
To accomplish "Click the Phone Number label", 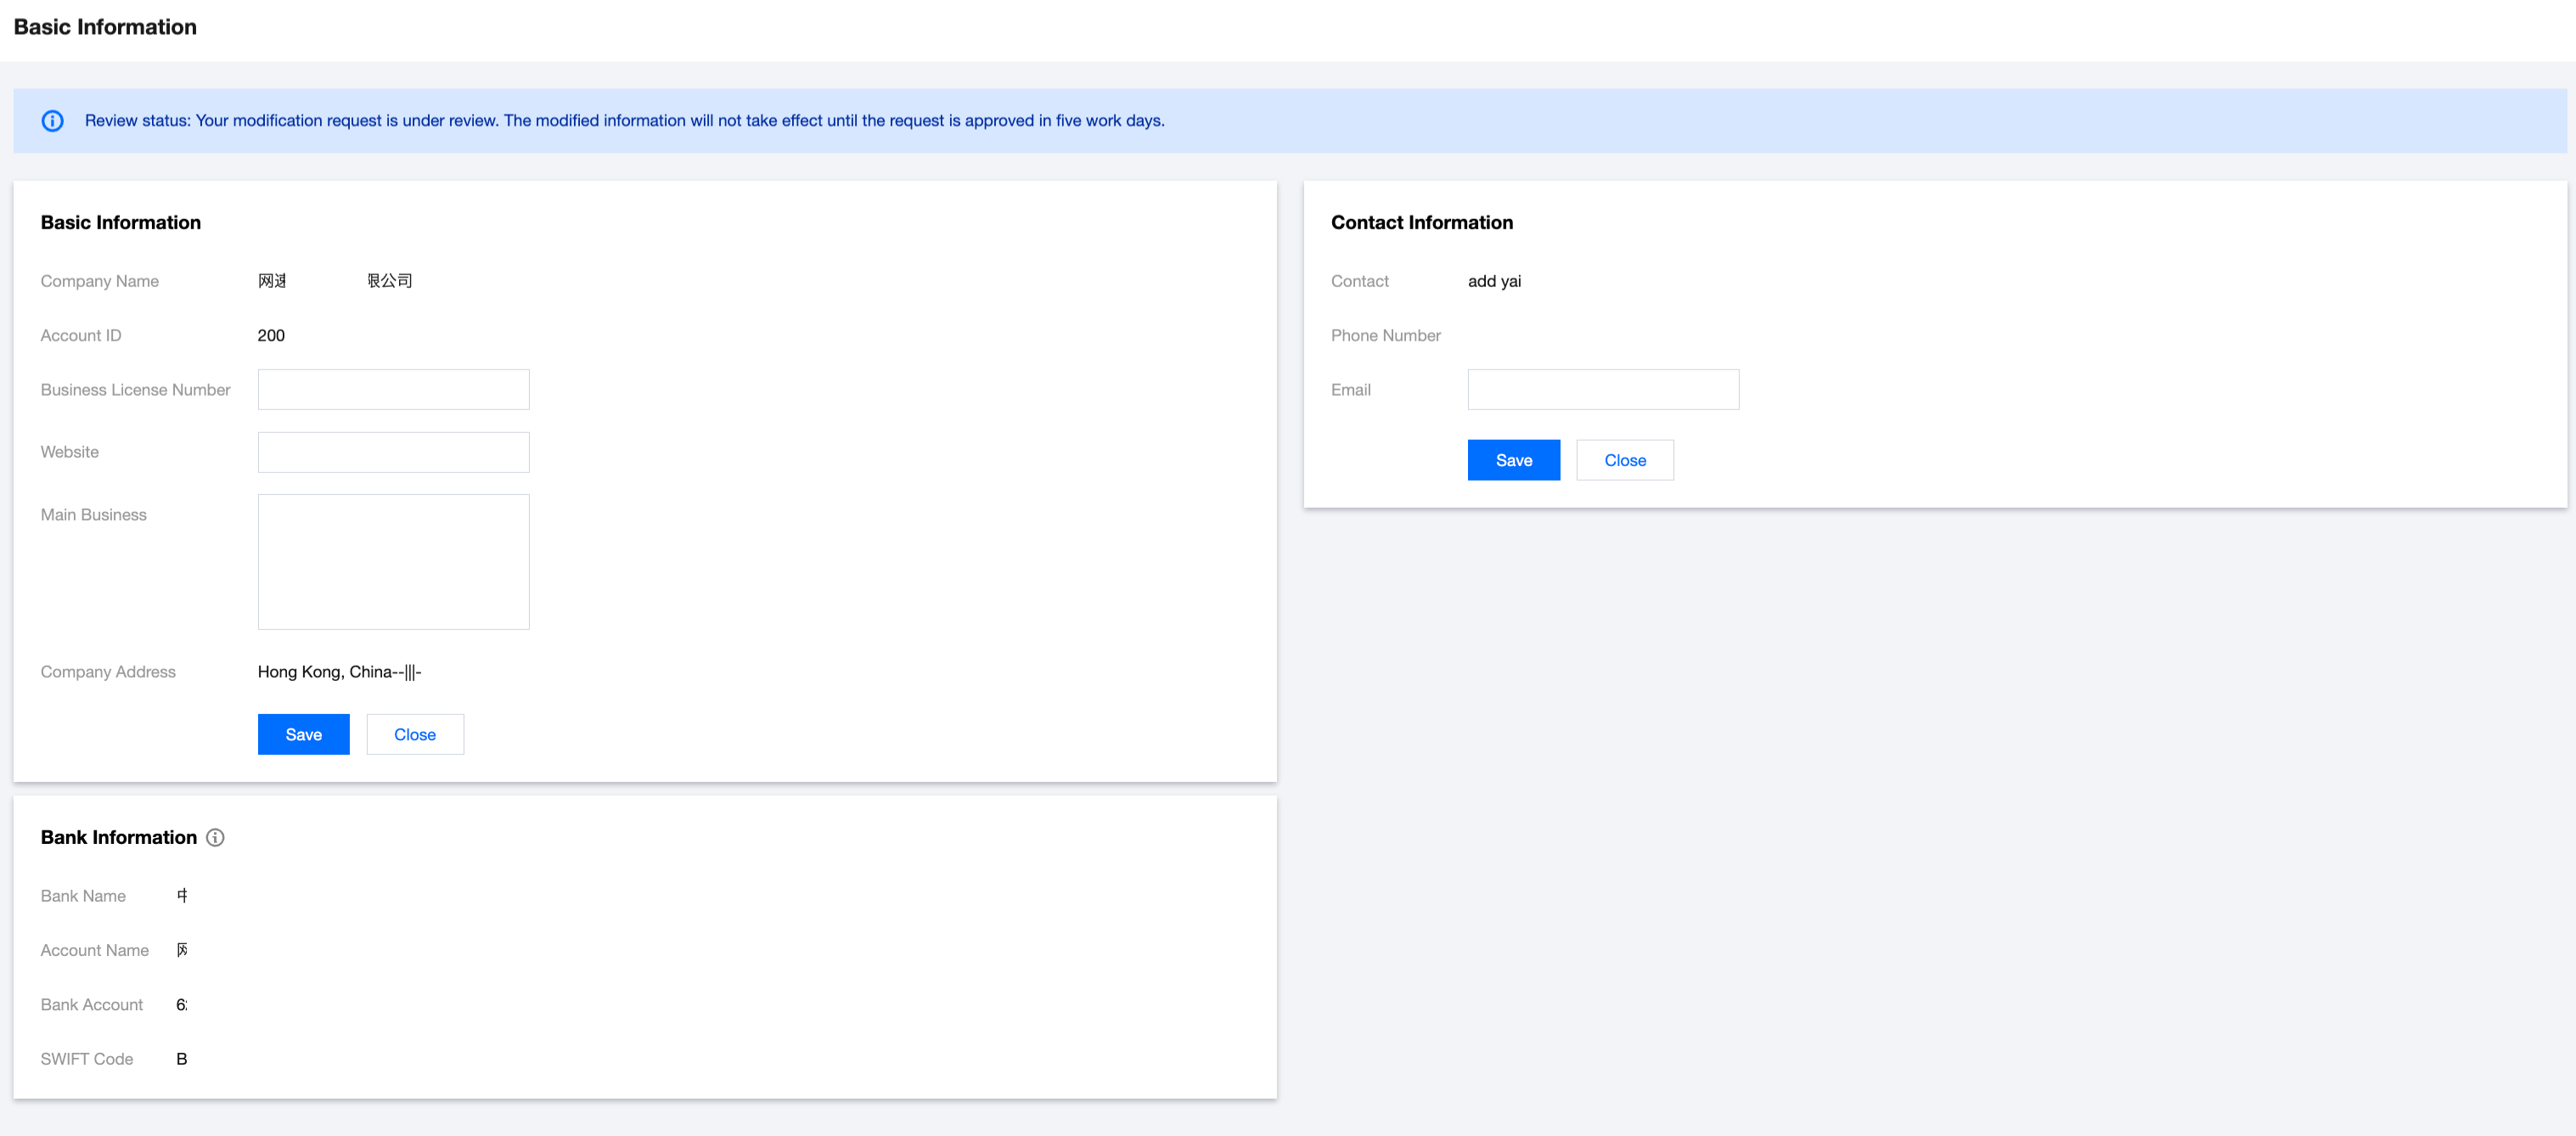I will point(1385,336).
